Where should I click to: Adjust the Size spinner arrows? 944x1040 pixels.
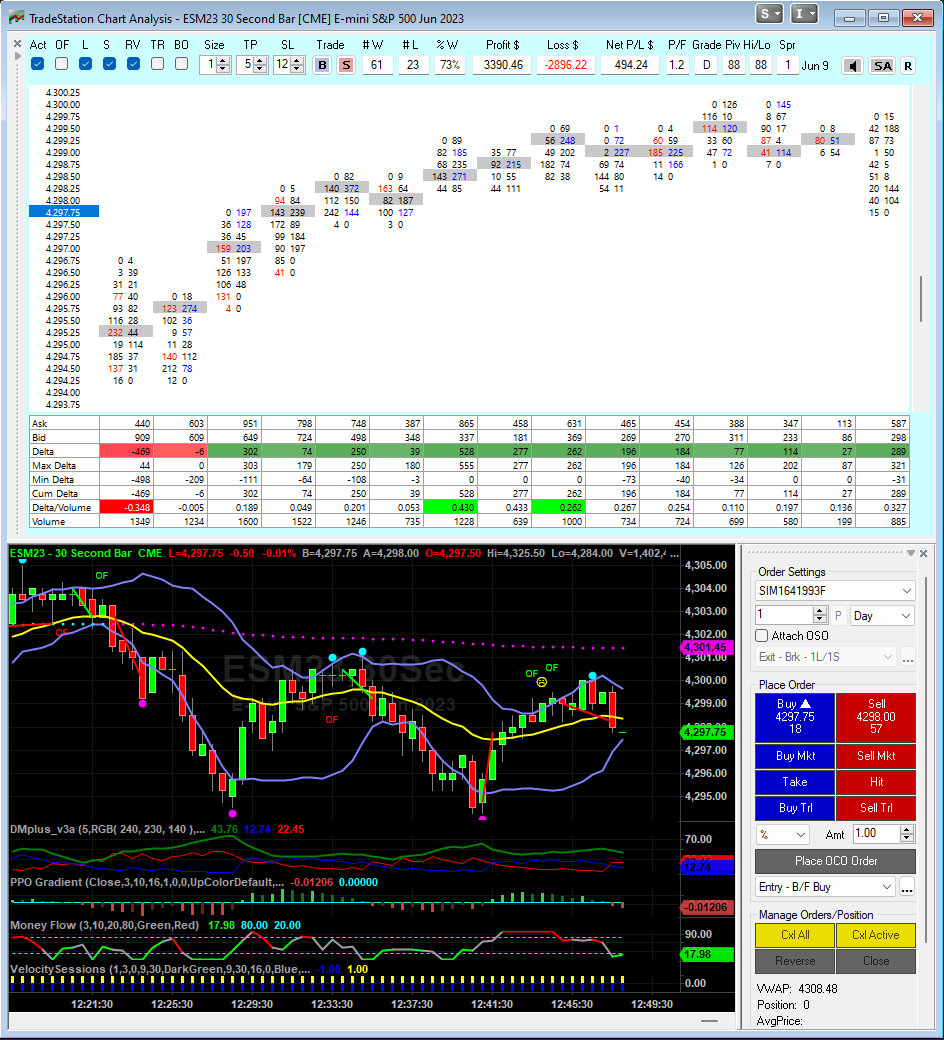point(224,65)
